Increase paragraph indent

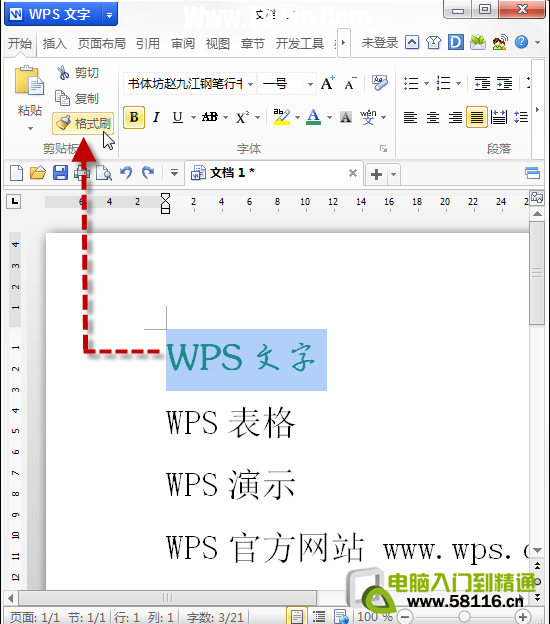point(505,83)
